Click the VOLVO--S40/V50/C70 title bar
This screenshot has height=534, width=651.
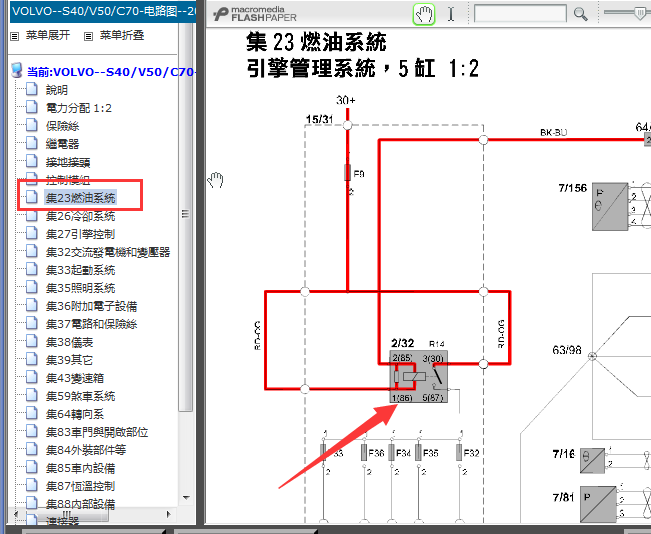(103, 11)
